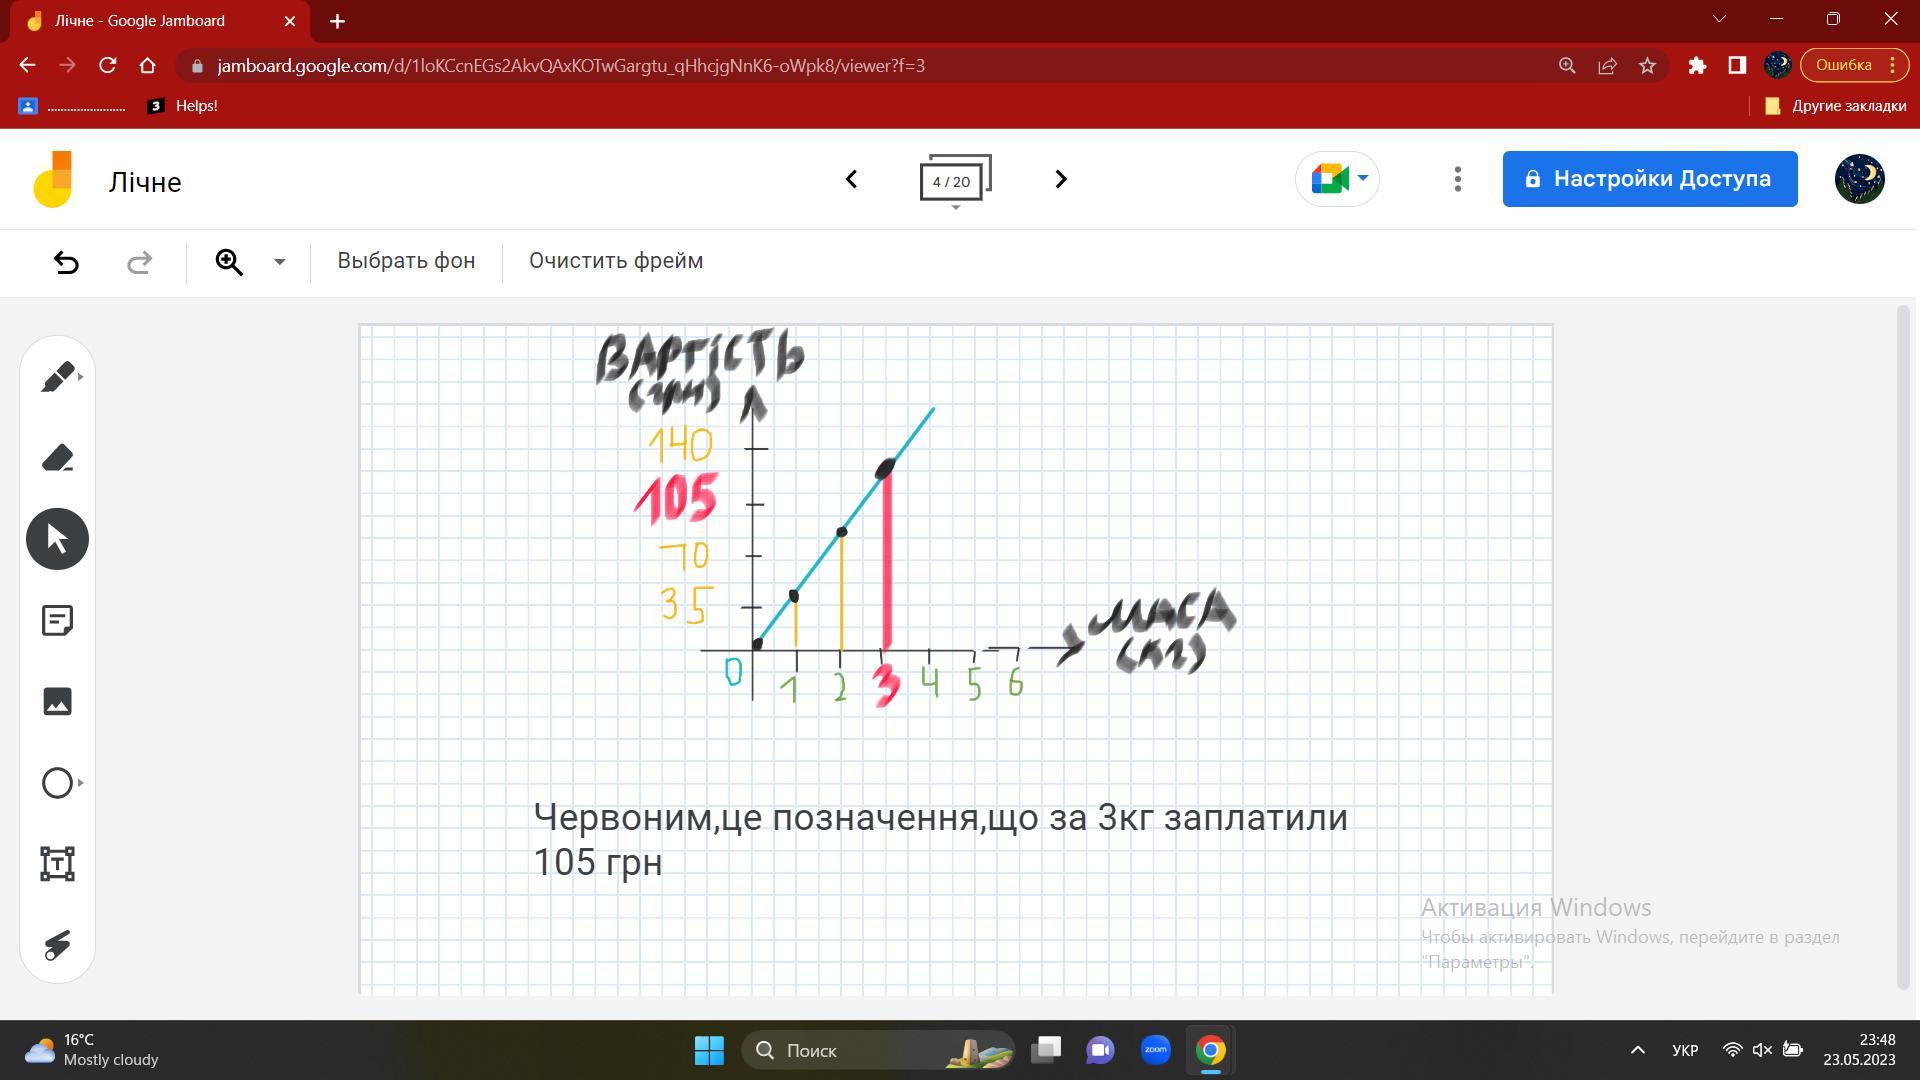The width and height of the screenshot is (1920, 1080).
Task: Open the three-dot more options menu
Action: coord(1457,179)
